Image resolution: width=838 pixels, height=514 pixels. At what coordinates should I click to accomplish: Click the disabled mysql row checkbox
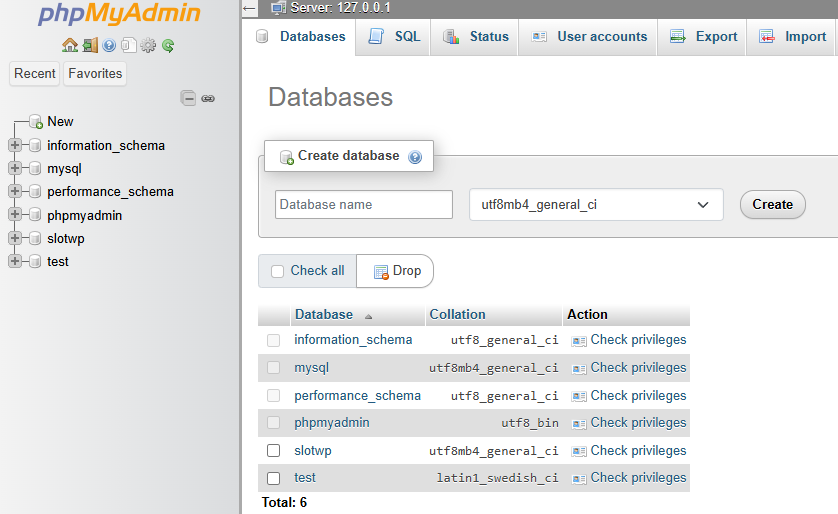click(x=274, y=368)
